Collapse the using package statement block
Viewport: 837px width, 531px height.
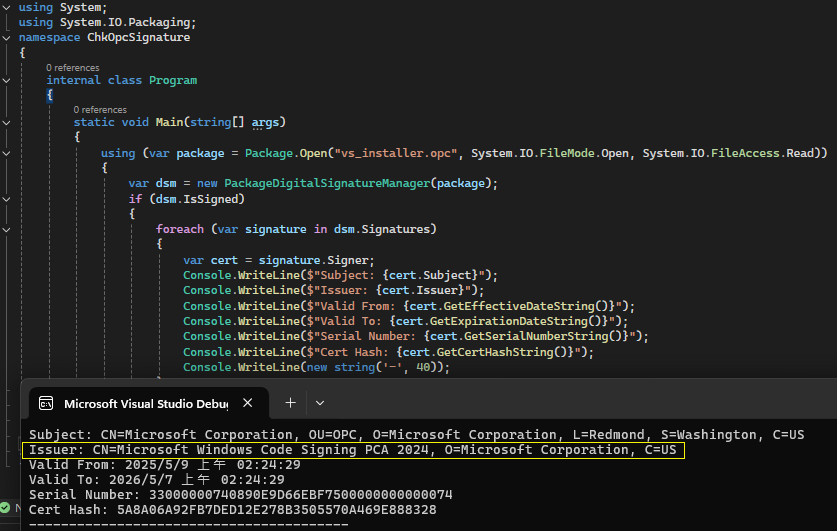(x=7, y=153)
